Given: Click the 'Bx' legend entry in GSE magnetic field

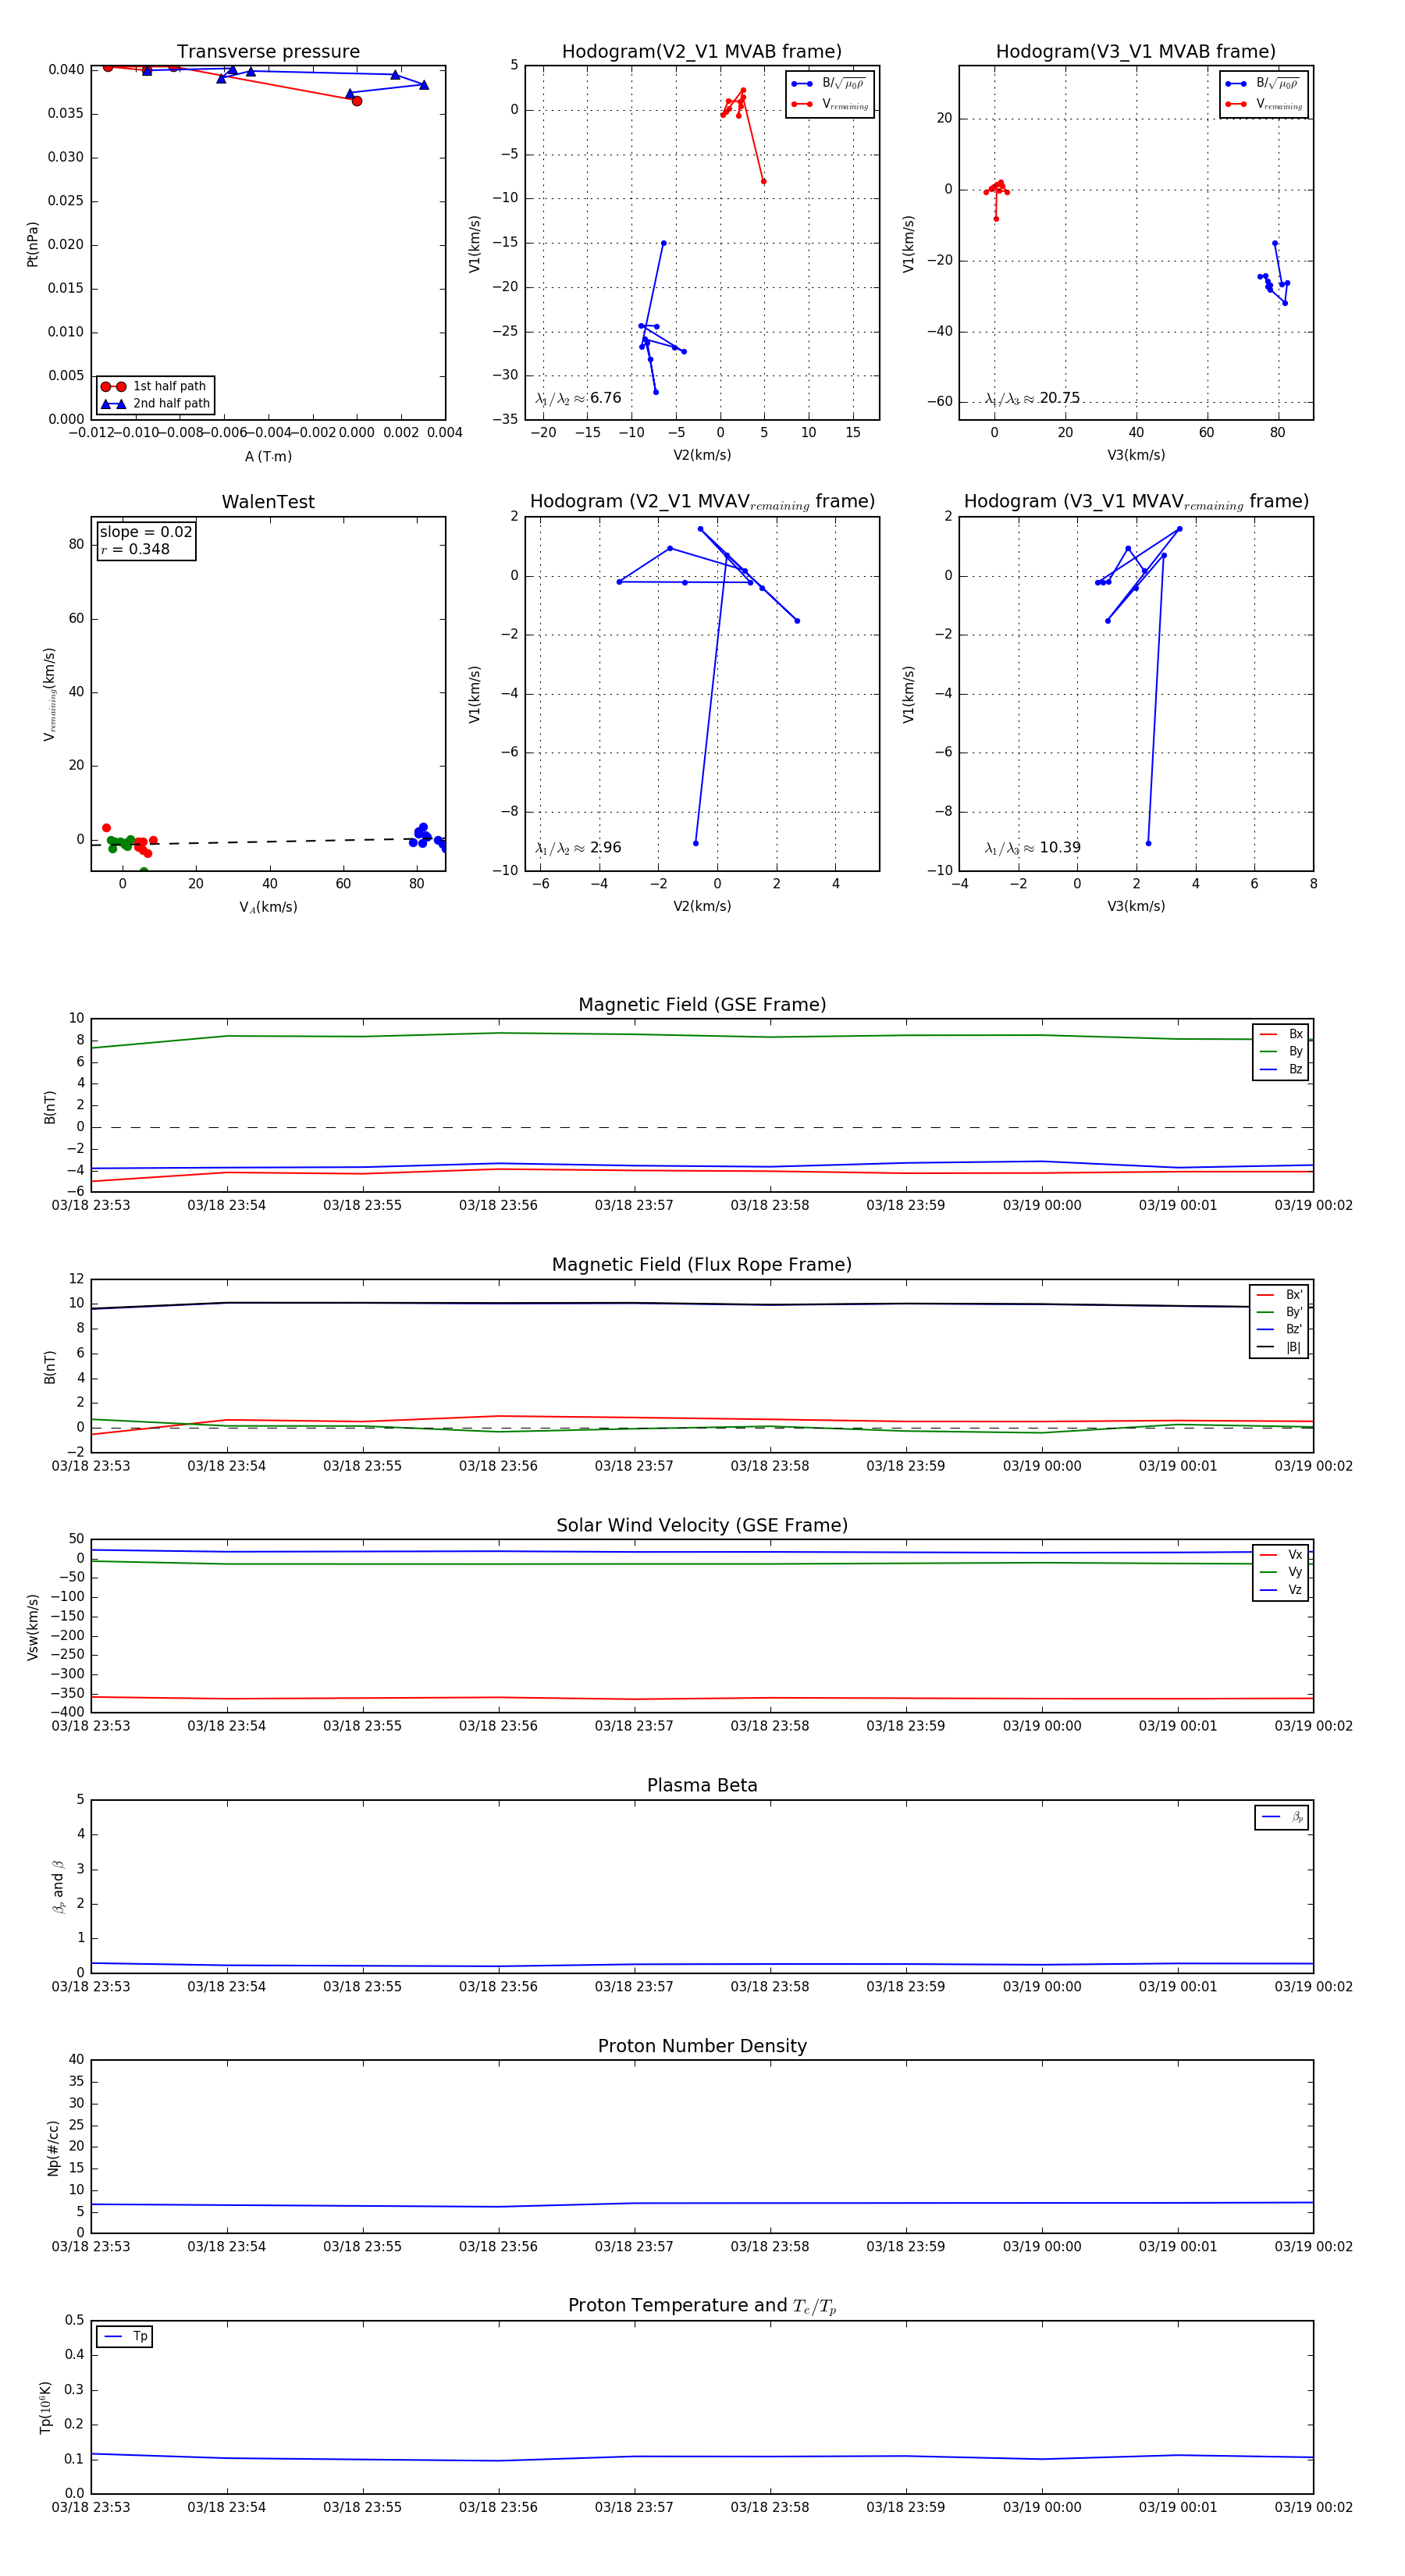Looking at the screenshot, I should click(1282, 1034).
